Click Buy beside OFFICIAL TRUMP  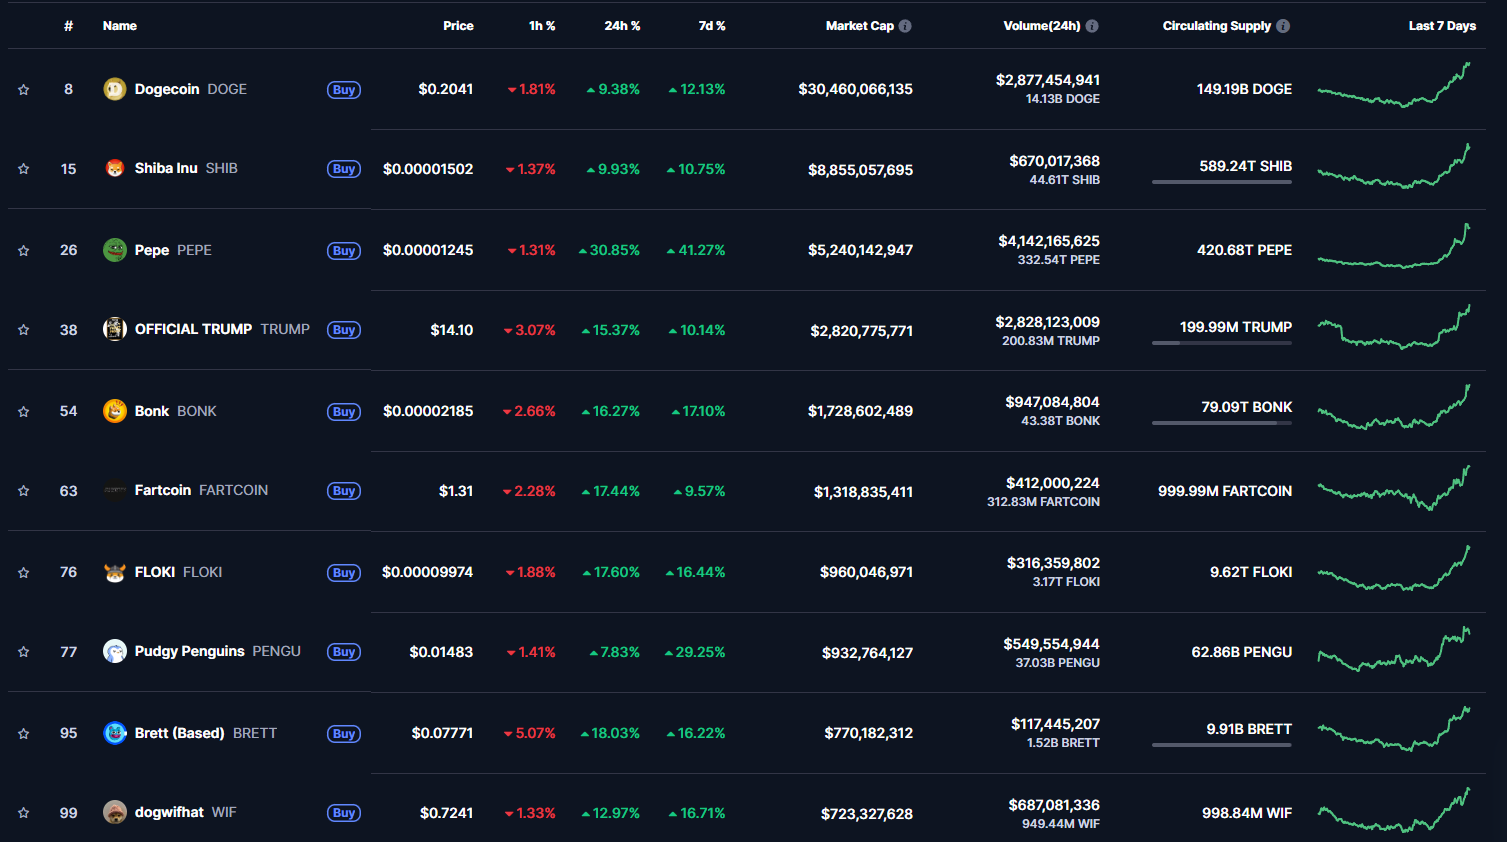click(344, 330)
